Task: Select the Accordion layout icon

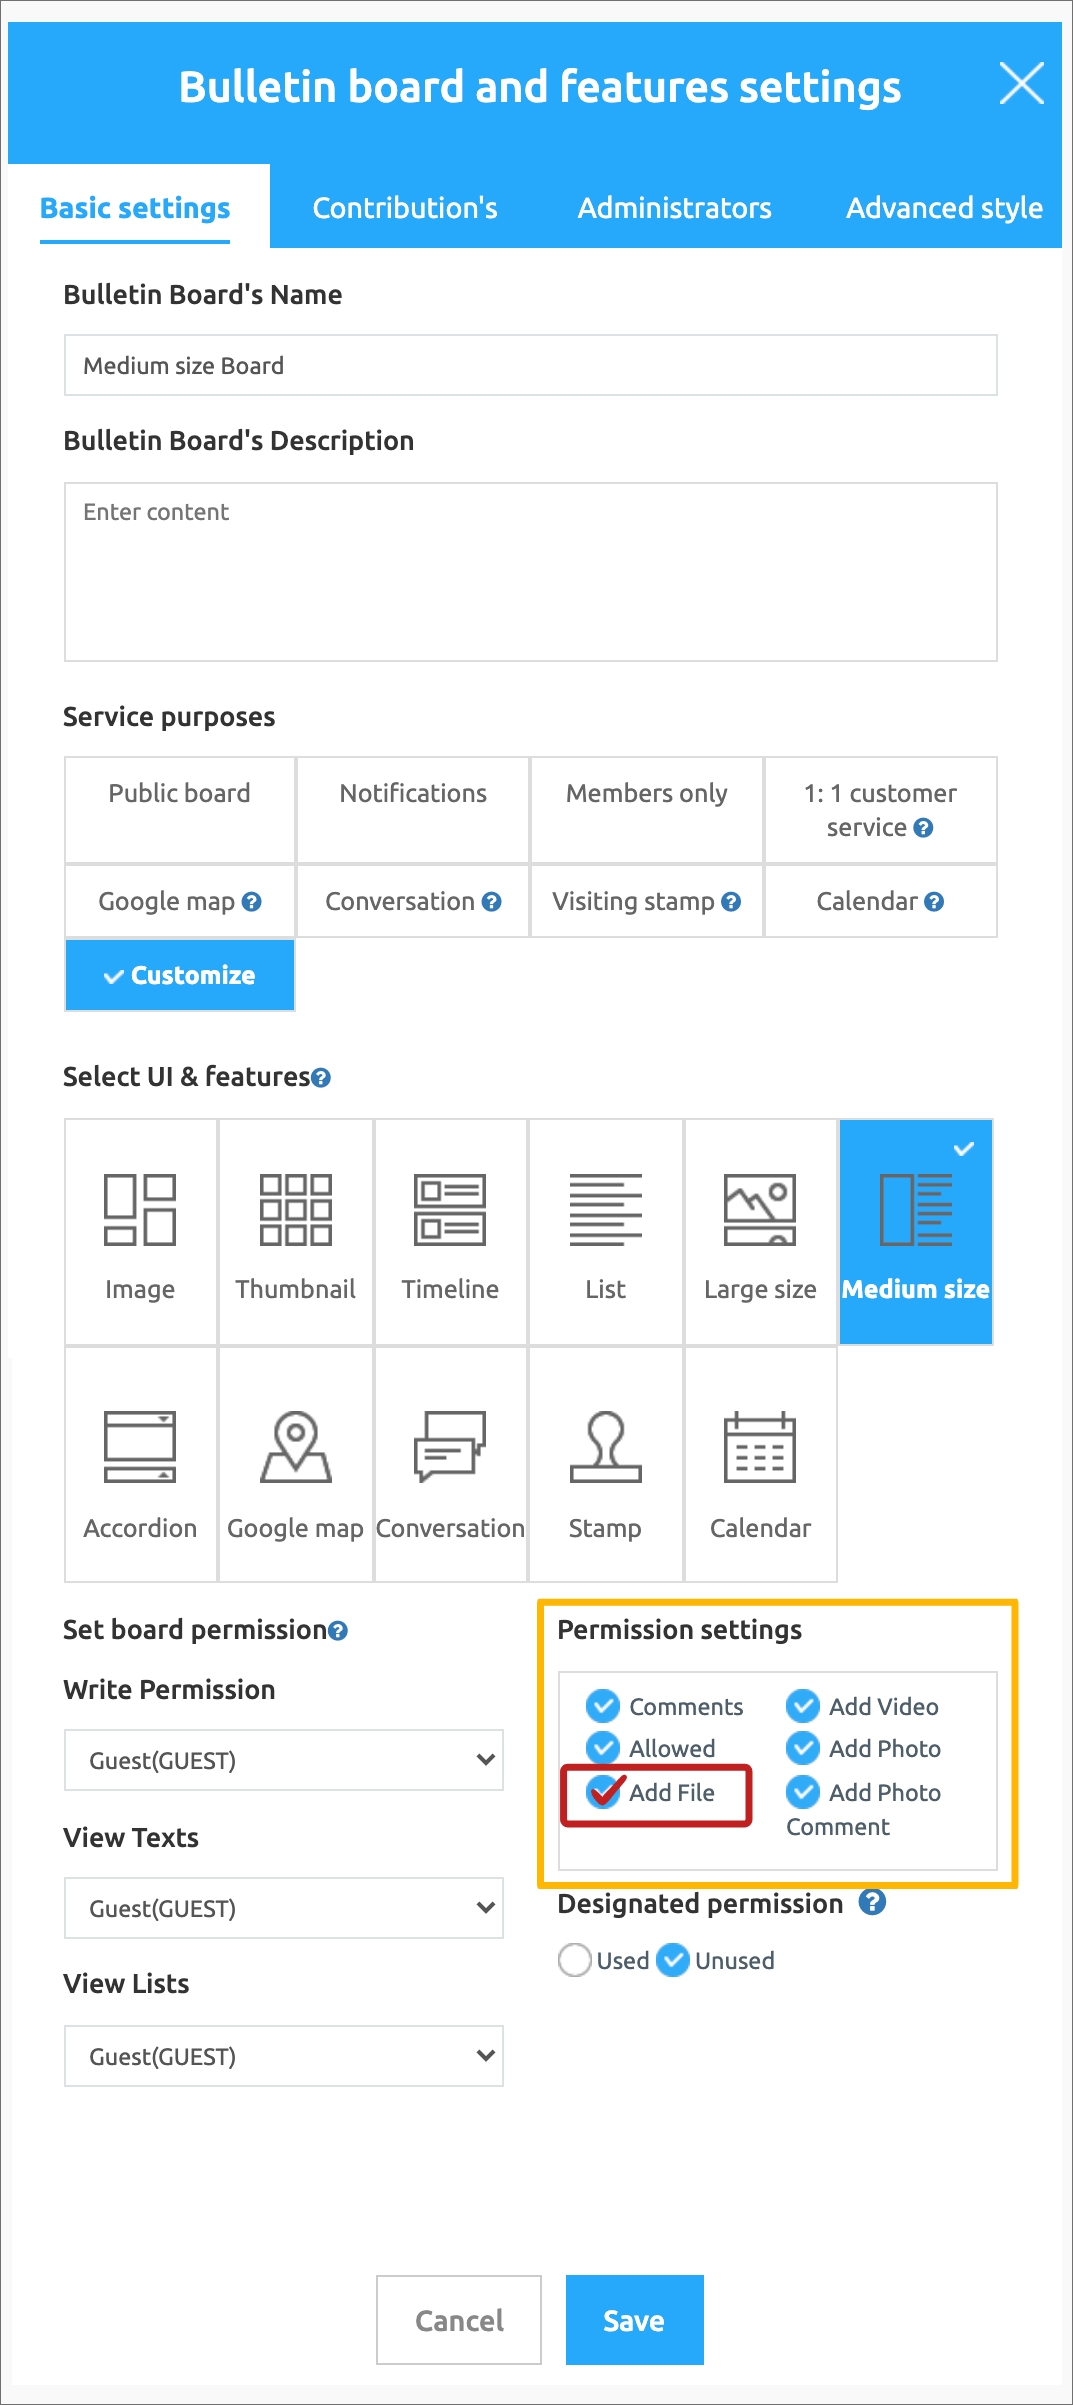Action: (x=140, y=1447)
